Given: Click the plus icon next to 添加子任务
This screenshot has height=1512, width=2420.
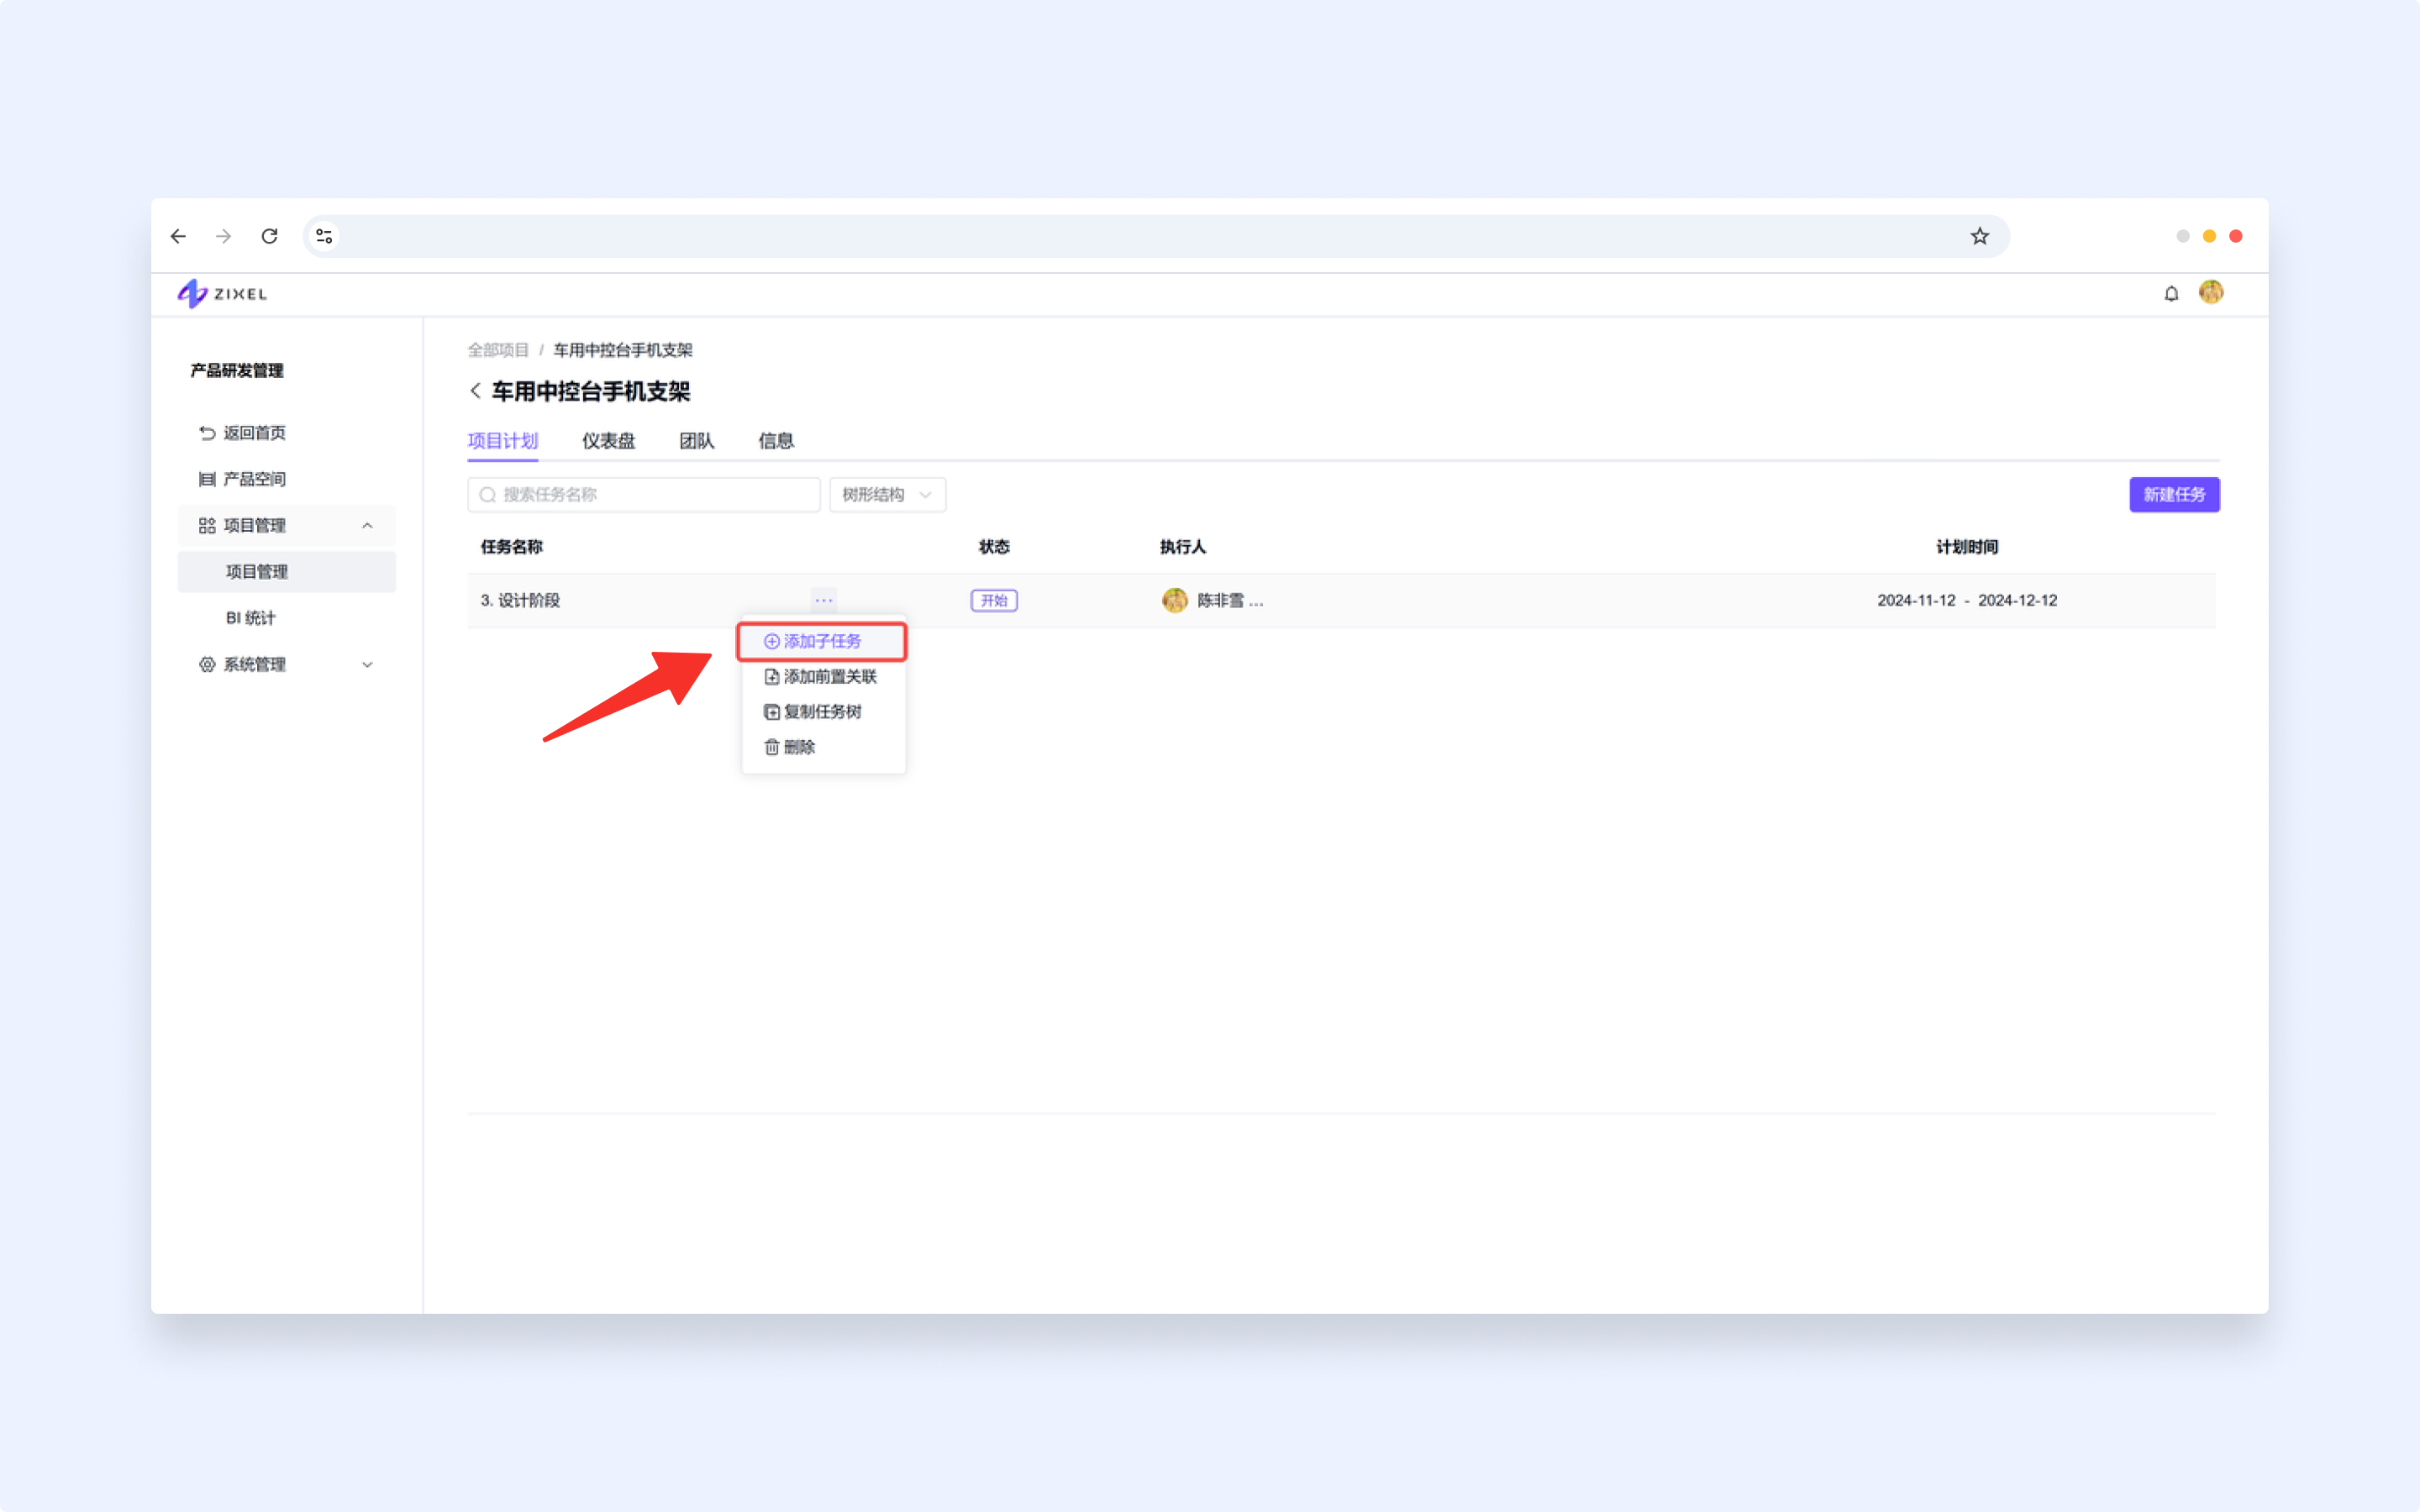Looking at the screenshot, I should (771, 642).
